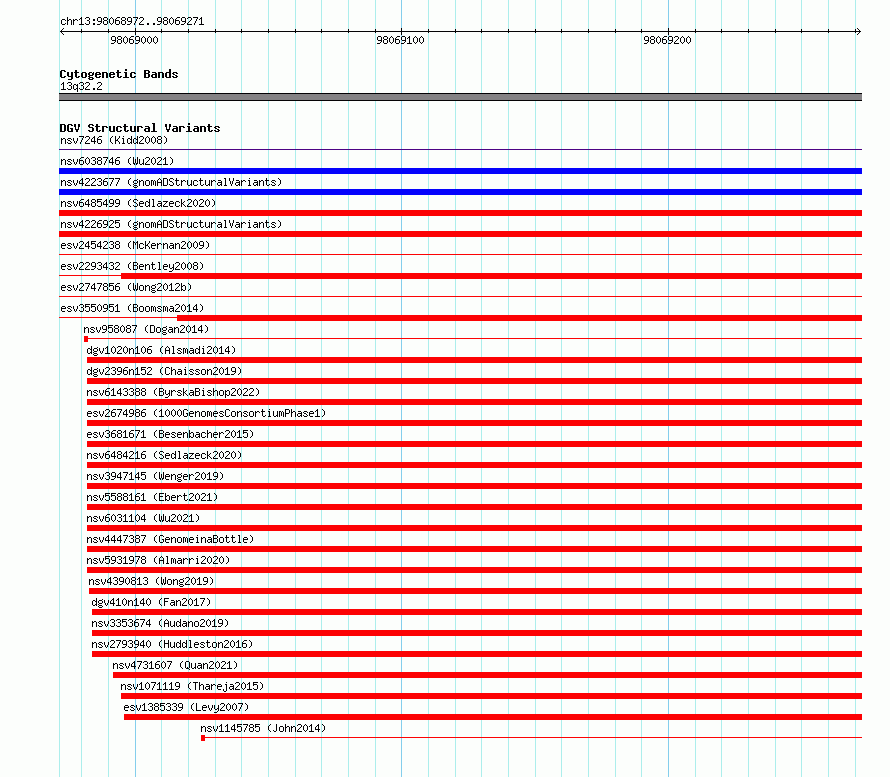The image size is (890, 777).
Task: Click the 13q32.2 band label
Action: [81, 86]
